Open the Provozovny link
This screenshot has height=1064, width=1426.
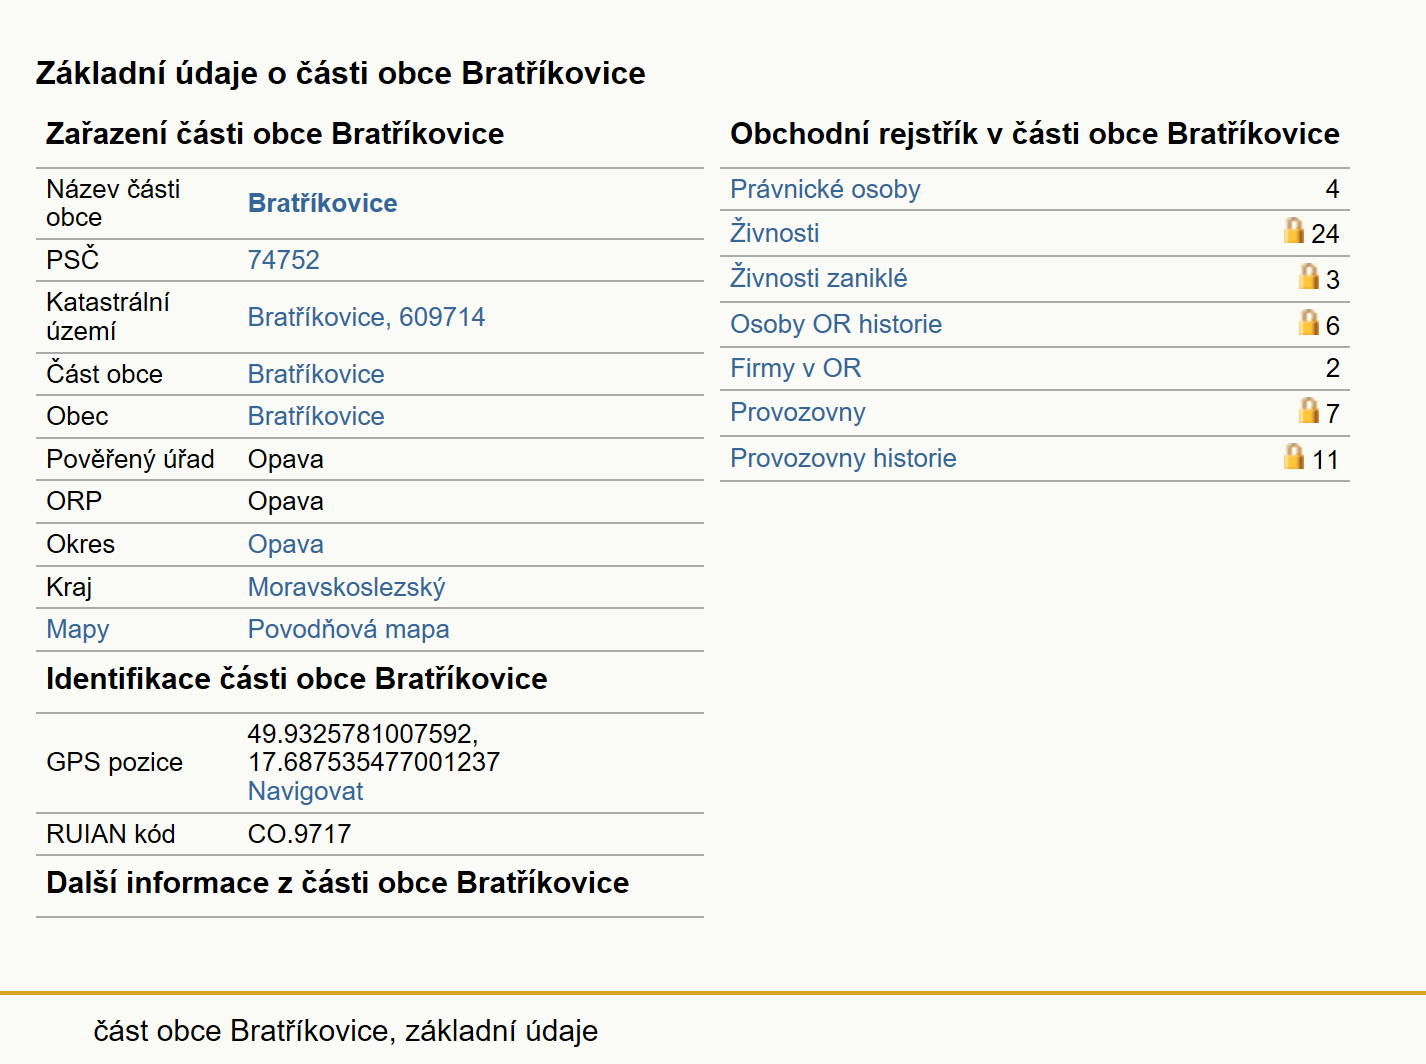(x=798, y=412)
